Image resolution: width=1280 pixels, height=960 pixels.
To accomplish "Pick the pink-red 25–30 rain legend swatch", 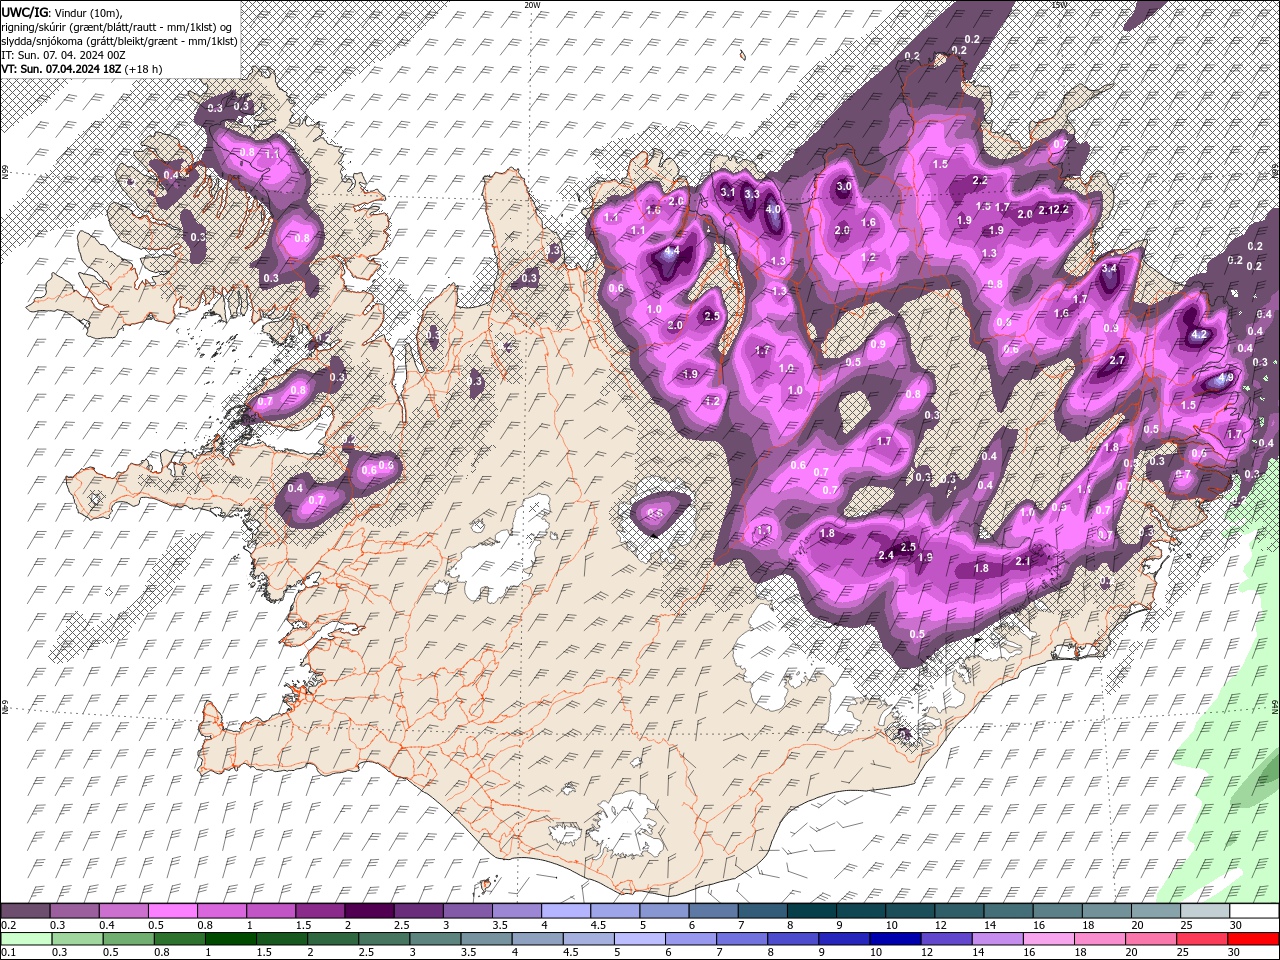I will (1202, 938).
